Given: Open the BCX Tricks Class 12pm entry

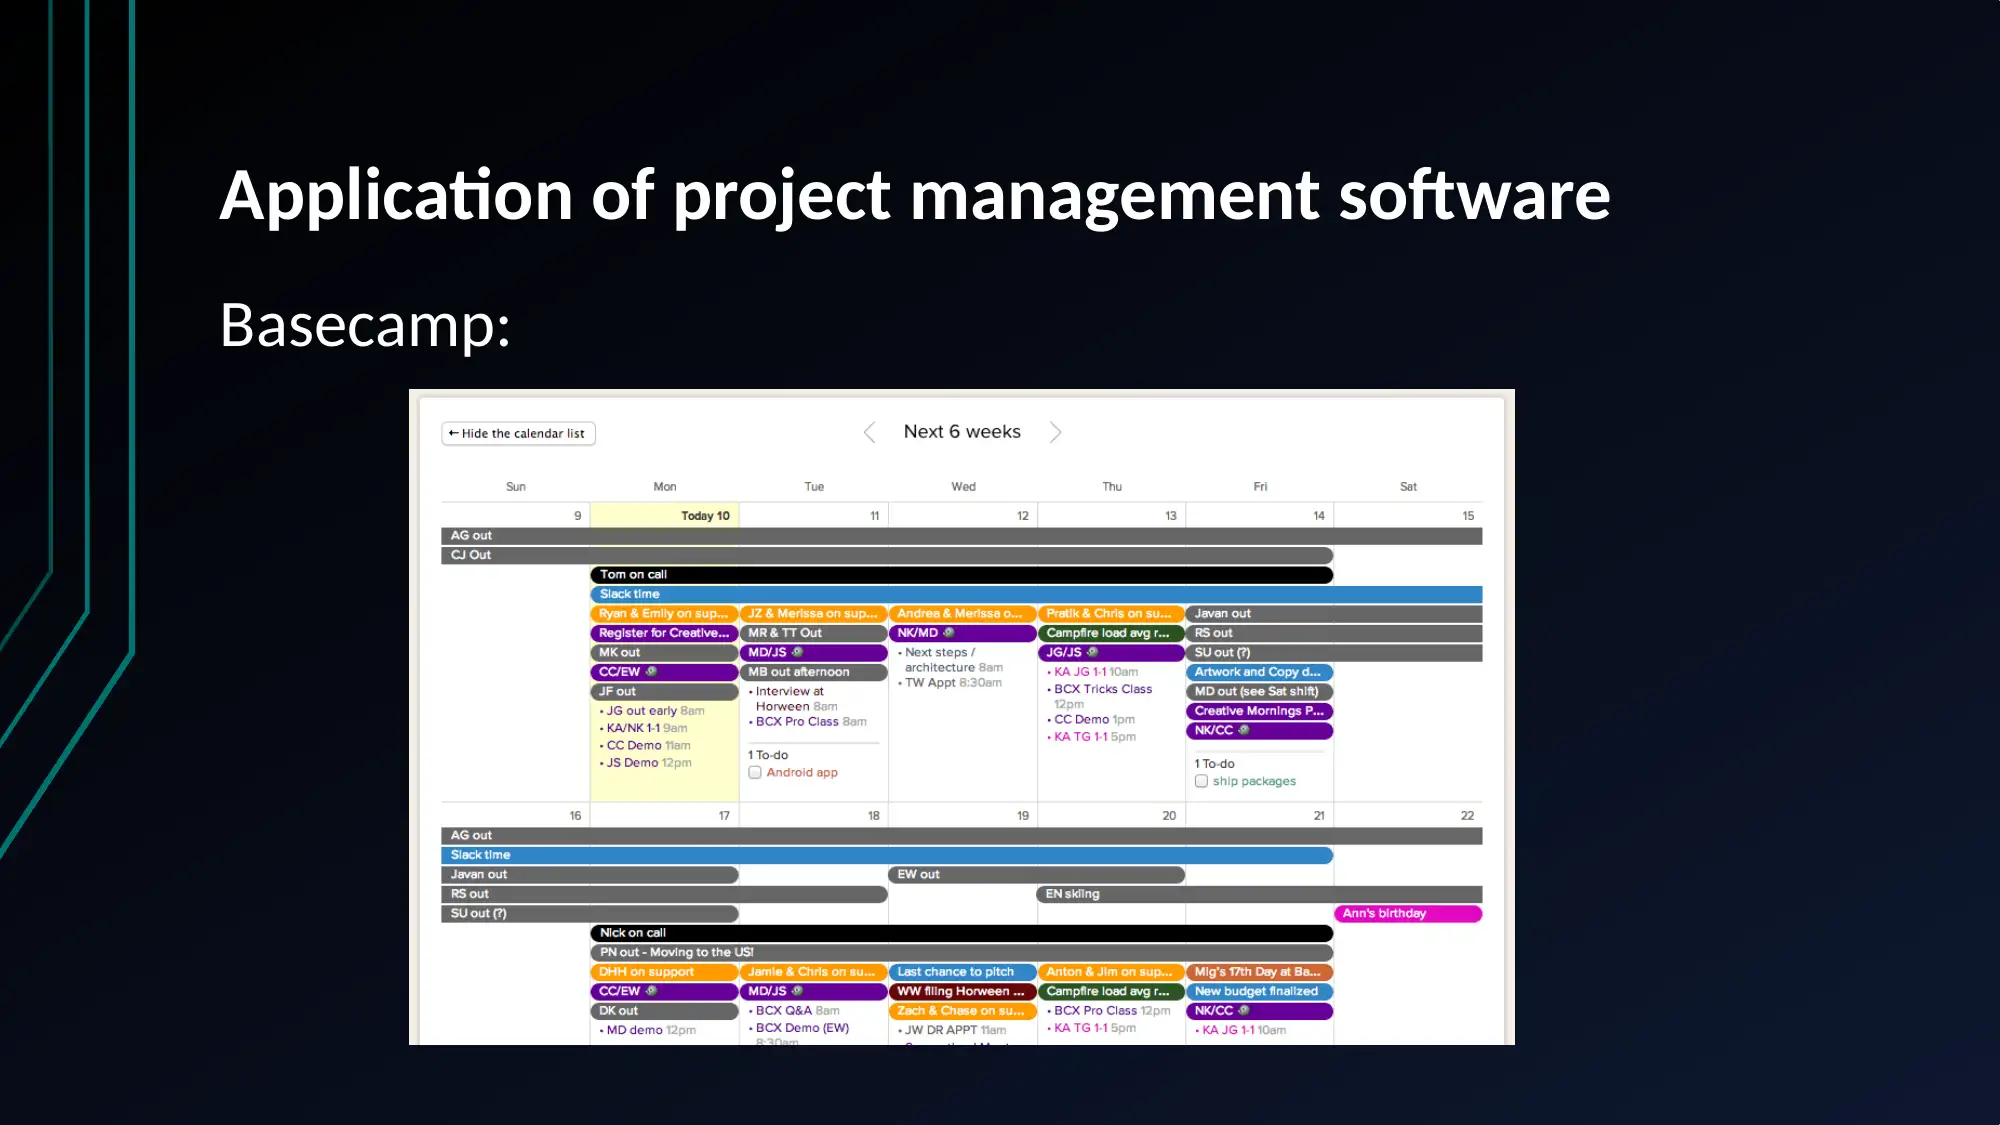Looking at the screenshot, I should (1101, 696).
